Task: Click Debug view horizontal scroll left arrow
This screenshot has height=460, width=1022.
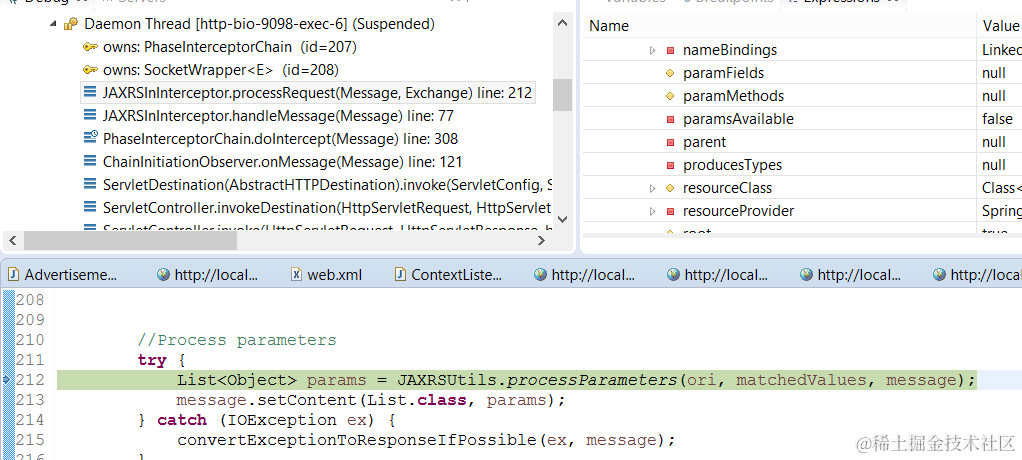Action: coord(12,240)
